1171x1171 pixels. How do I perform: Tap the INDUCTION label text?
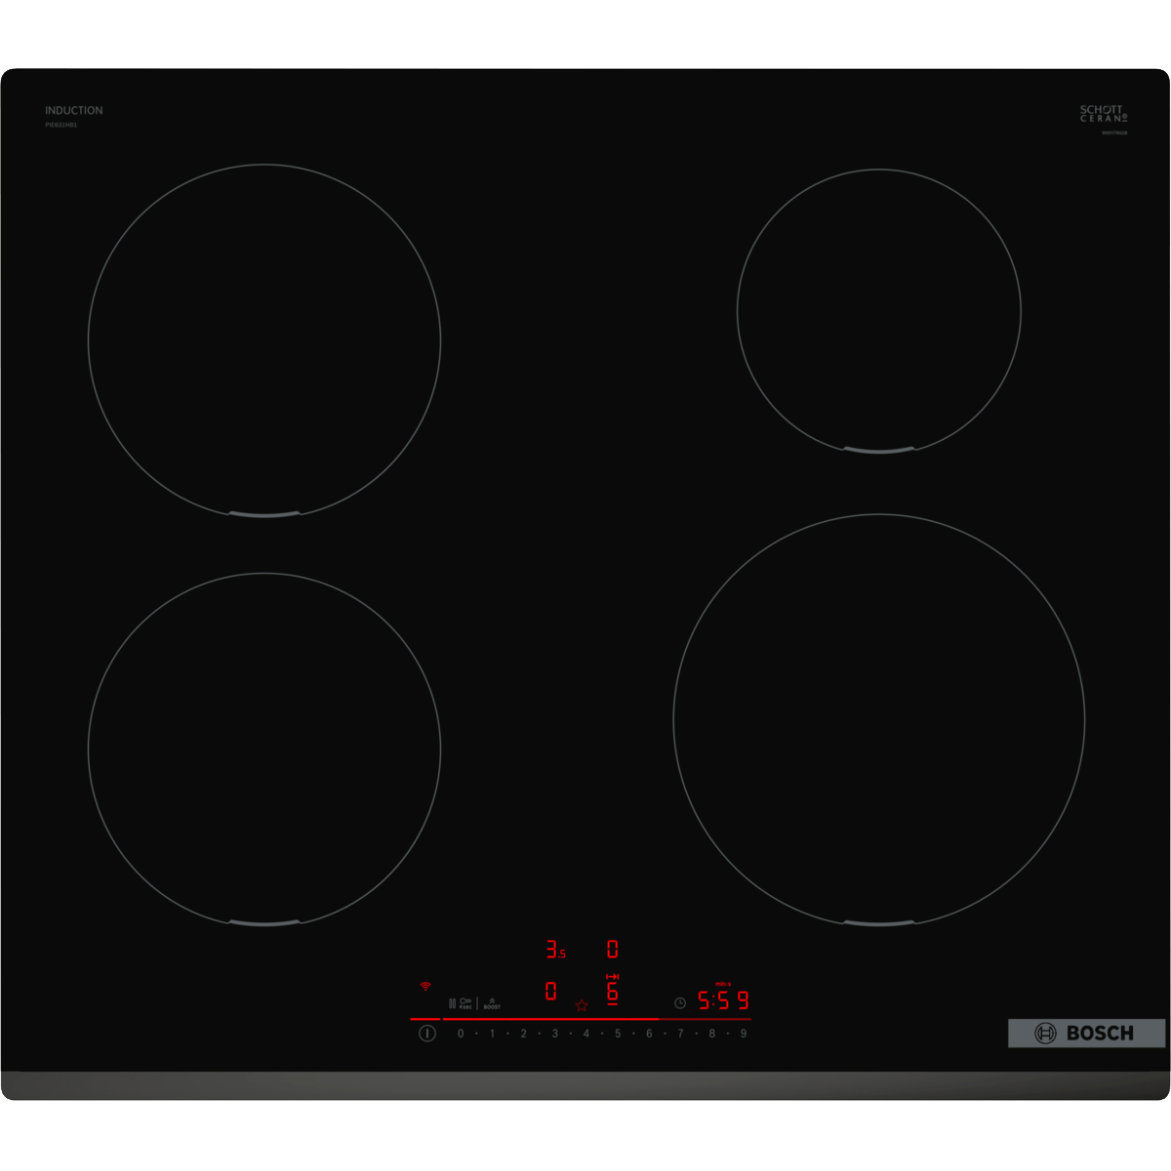coord(74,111)
